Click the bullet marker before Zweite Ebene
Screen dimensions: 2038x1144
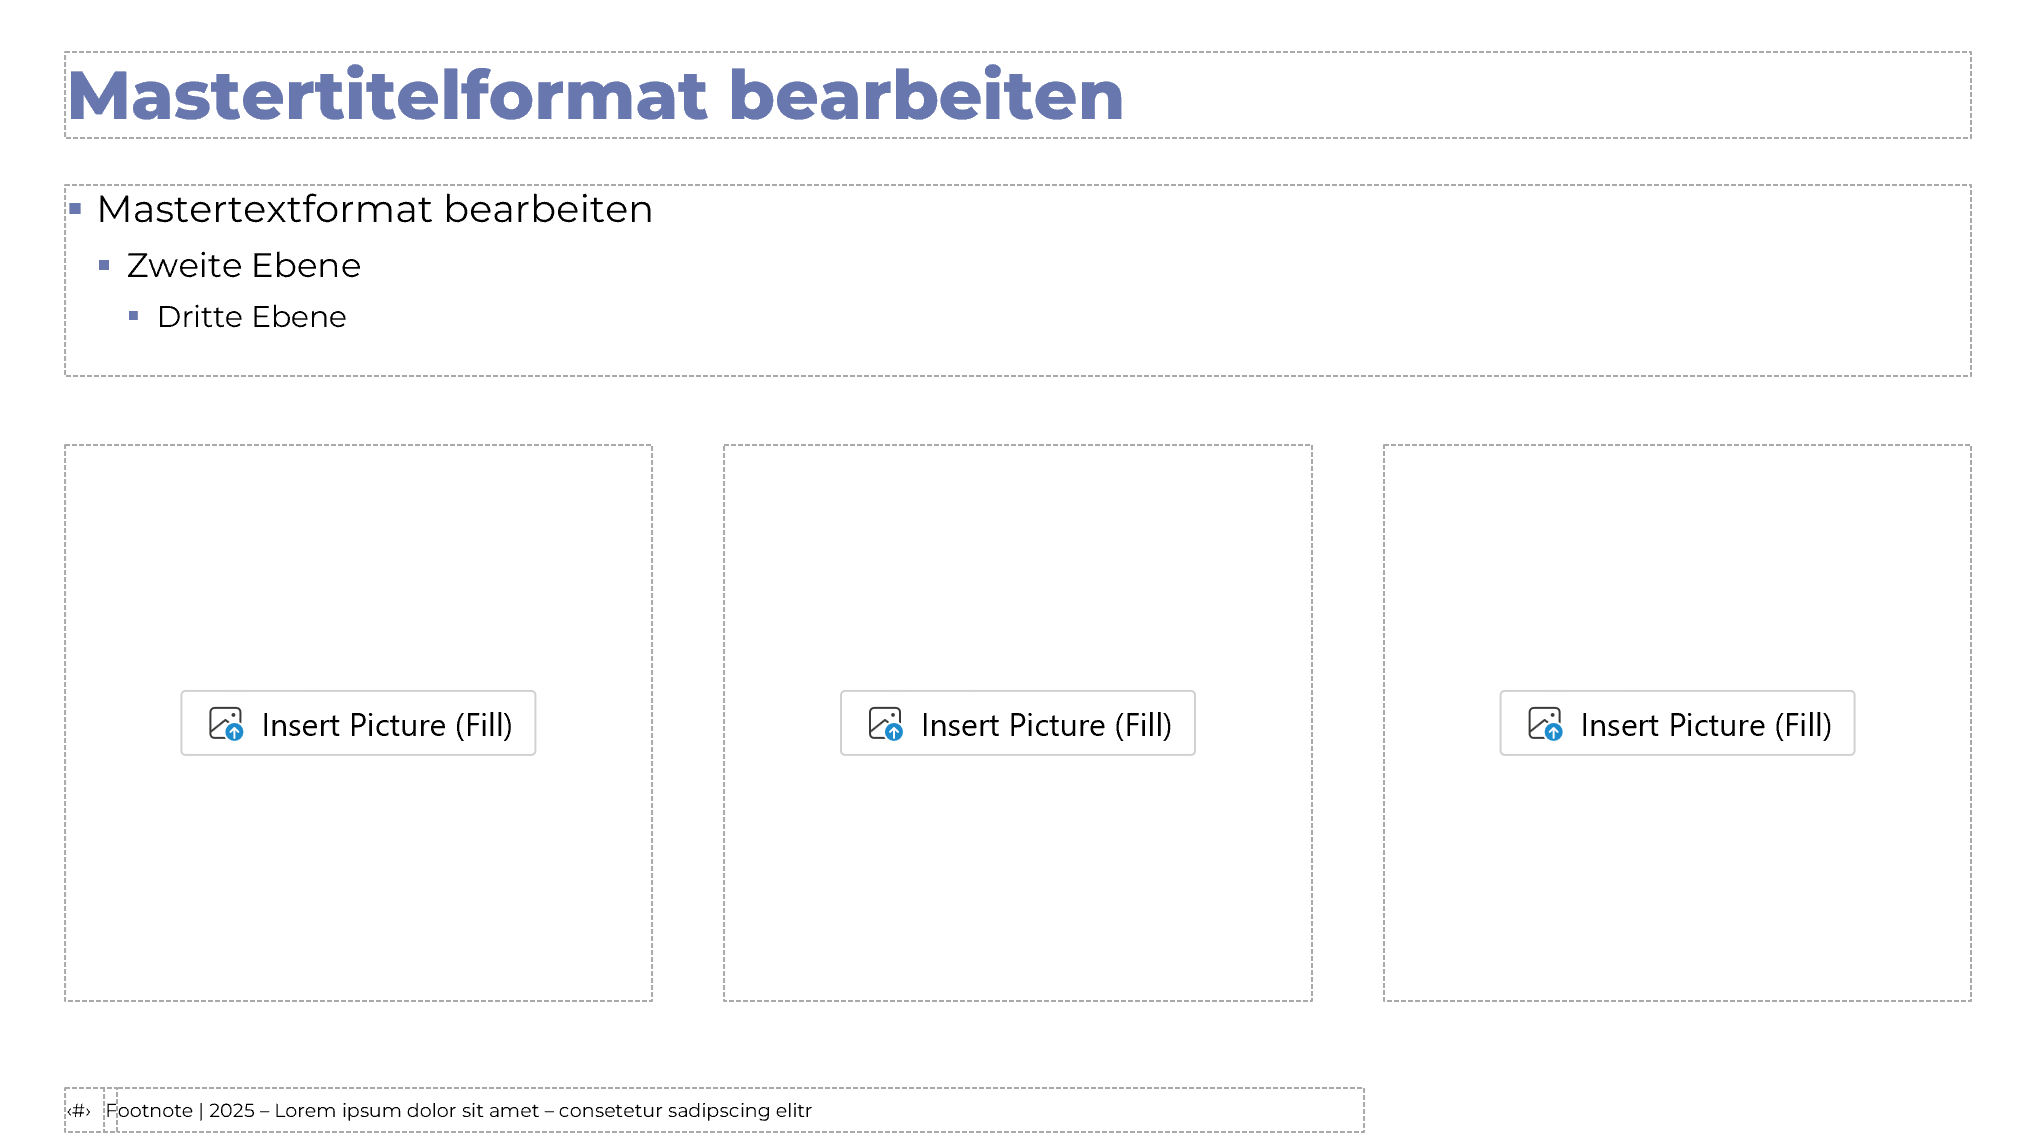104,265
